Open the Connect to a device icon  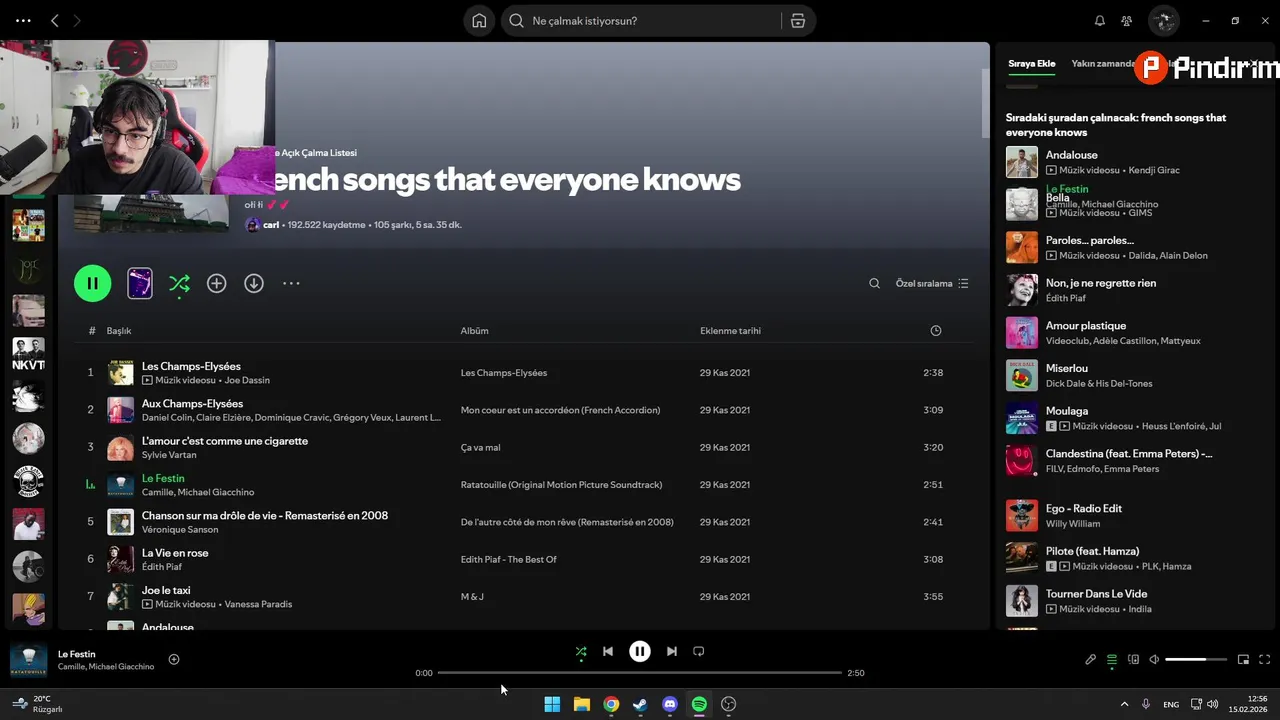[x=1134, y=660]
